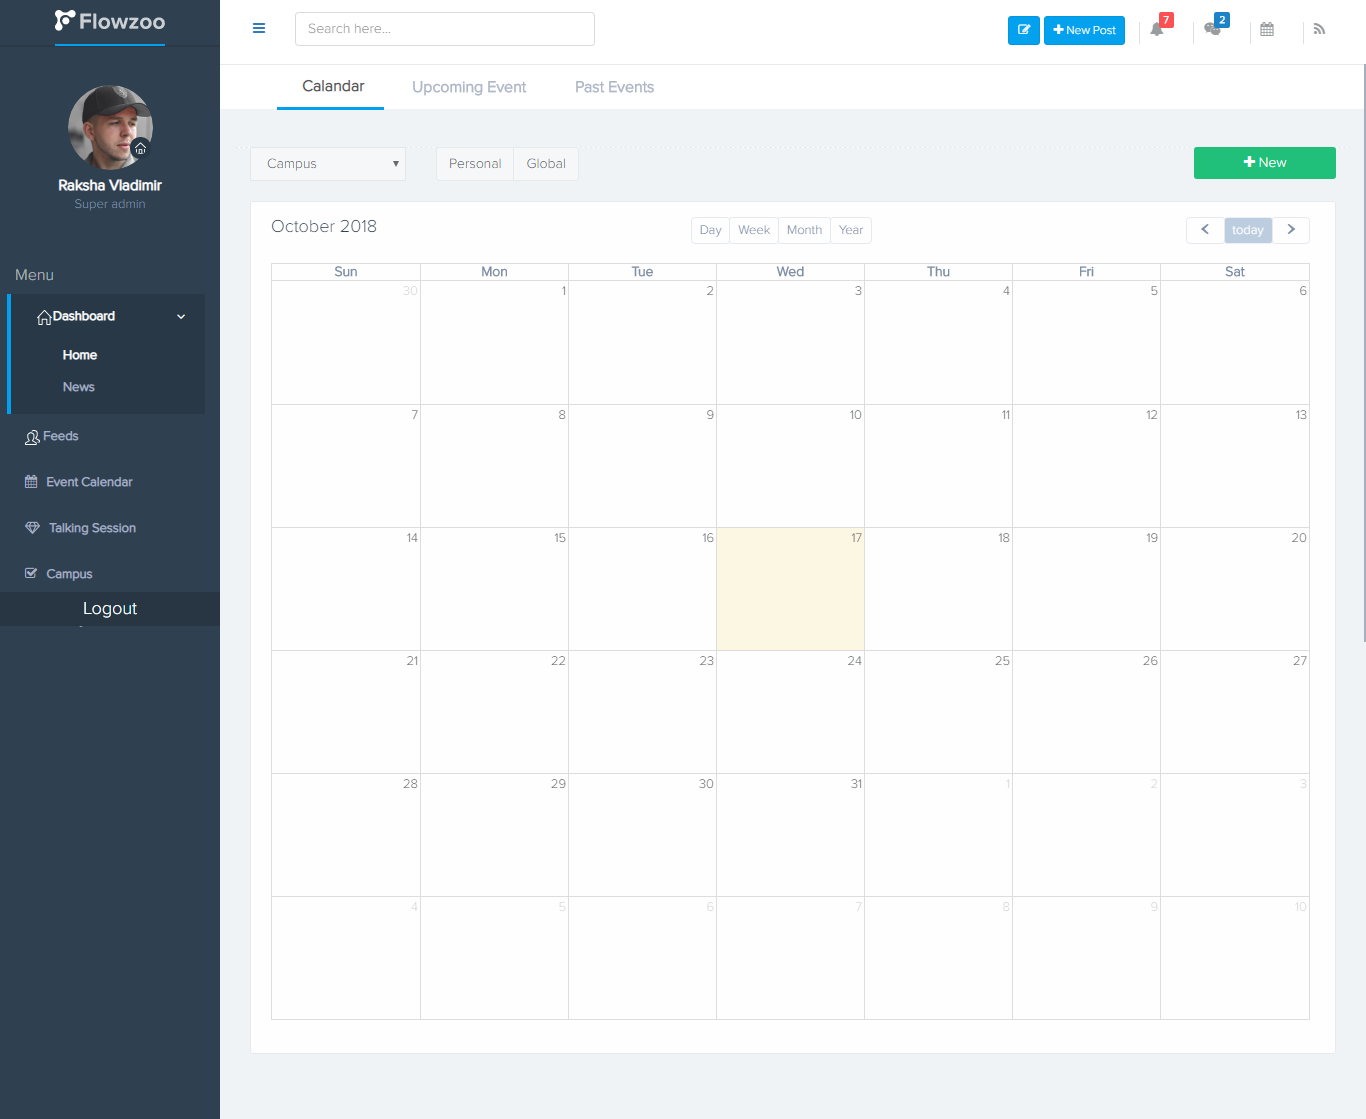The height and width of the screenshot is (1119, 1366).
Task: Open chat messages icon with badge
Action: pos(1213,29)
